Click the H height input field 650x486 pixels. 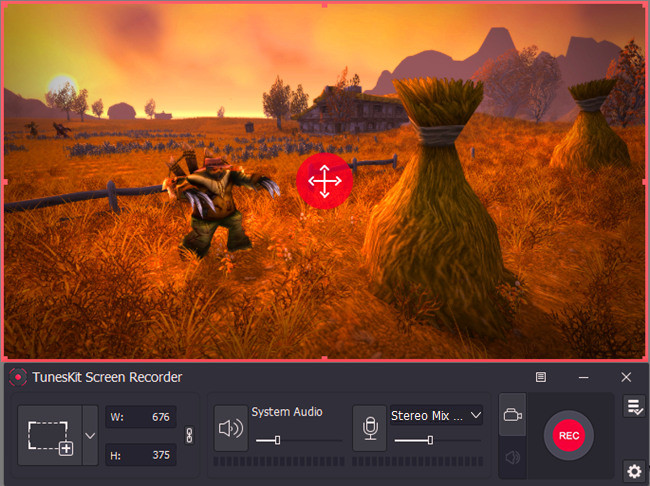click(141, 455)
